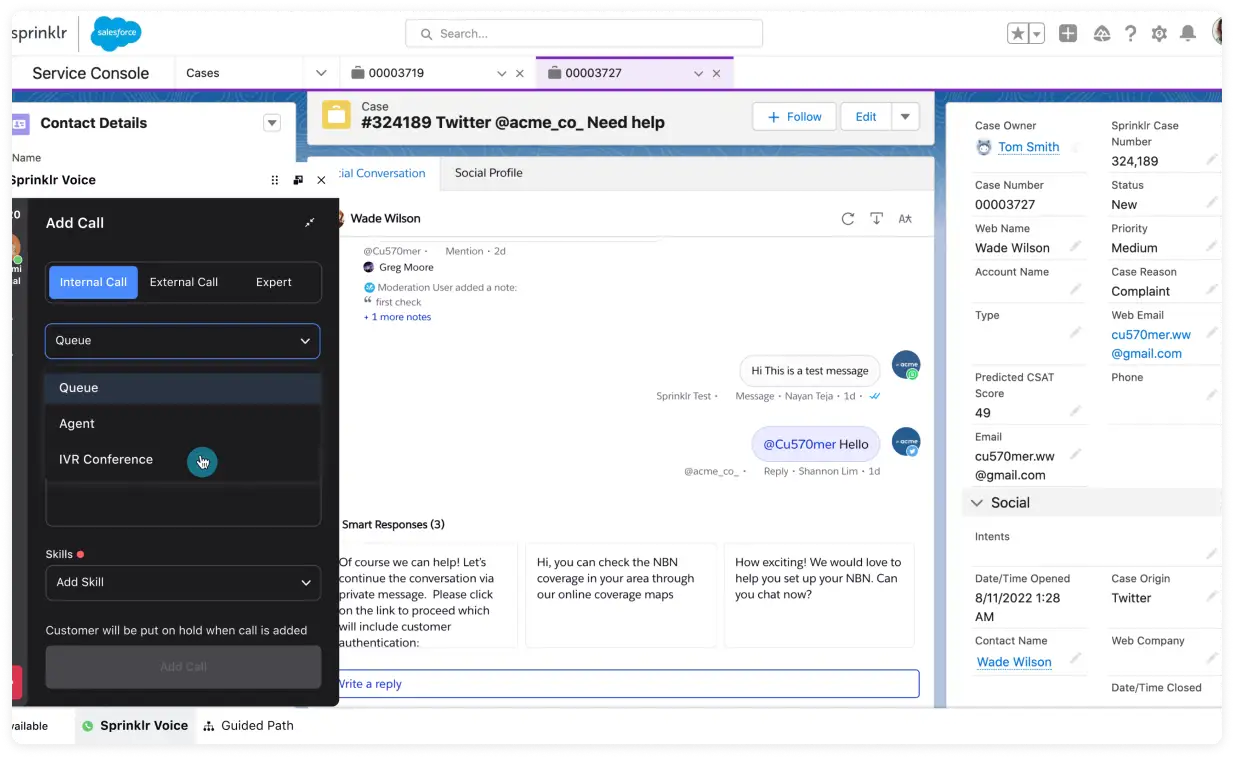
Task: Select the Internal Call option
Action: [x=93, y=282]
